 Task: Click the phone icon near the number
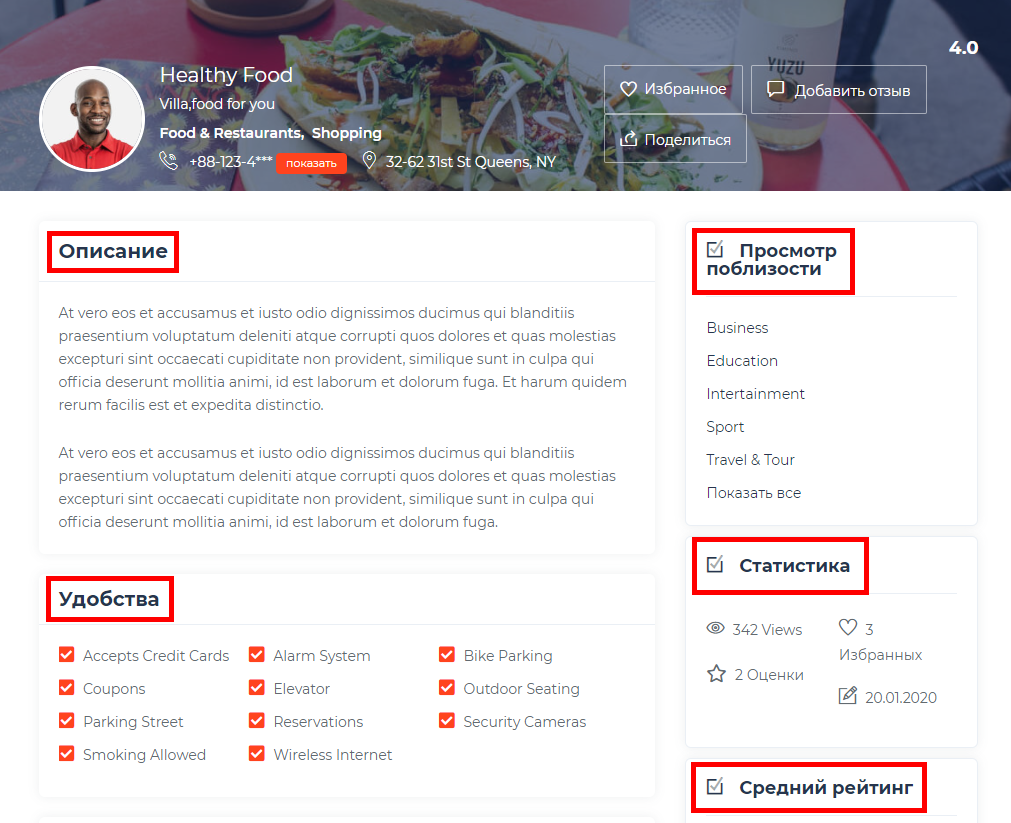coord(168,161)
